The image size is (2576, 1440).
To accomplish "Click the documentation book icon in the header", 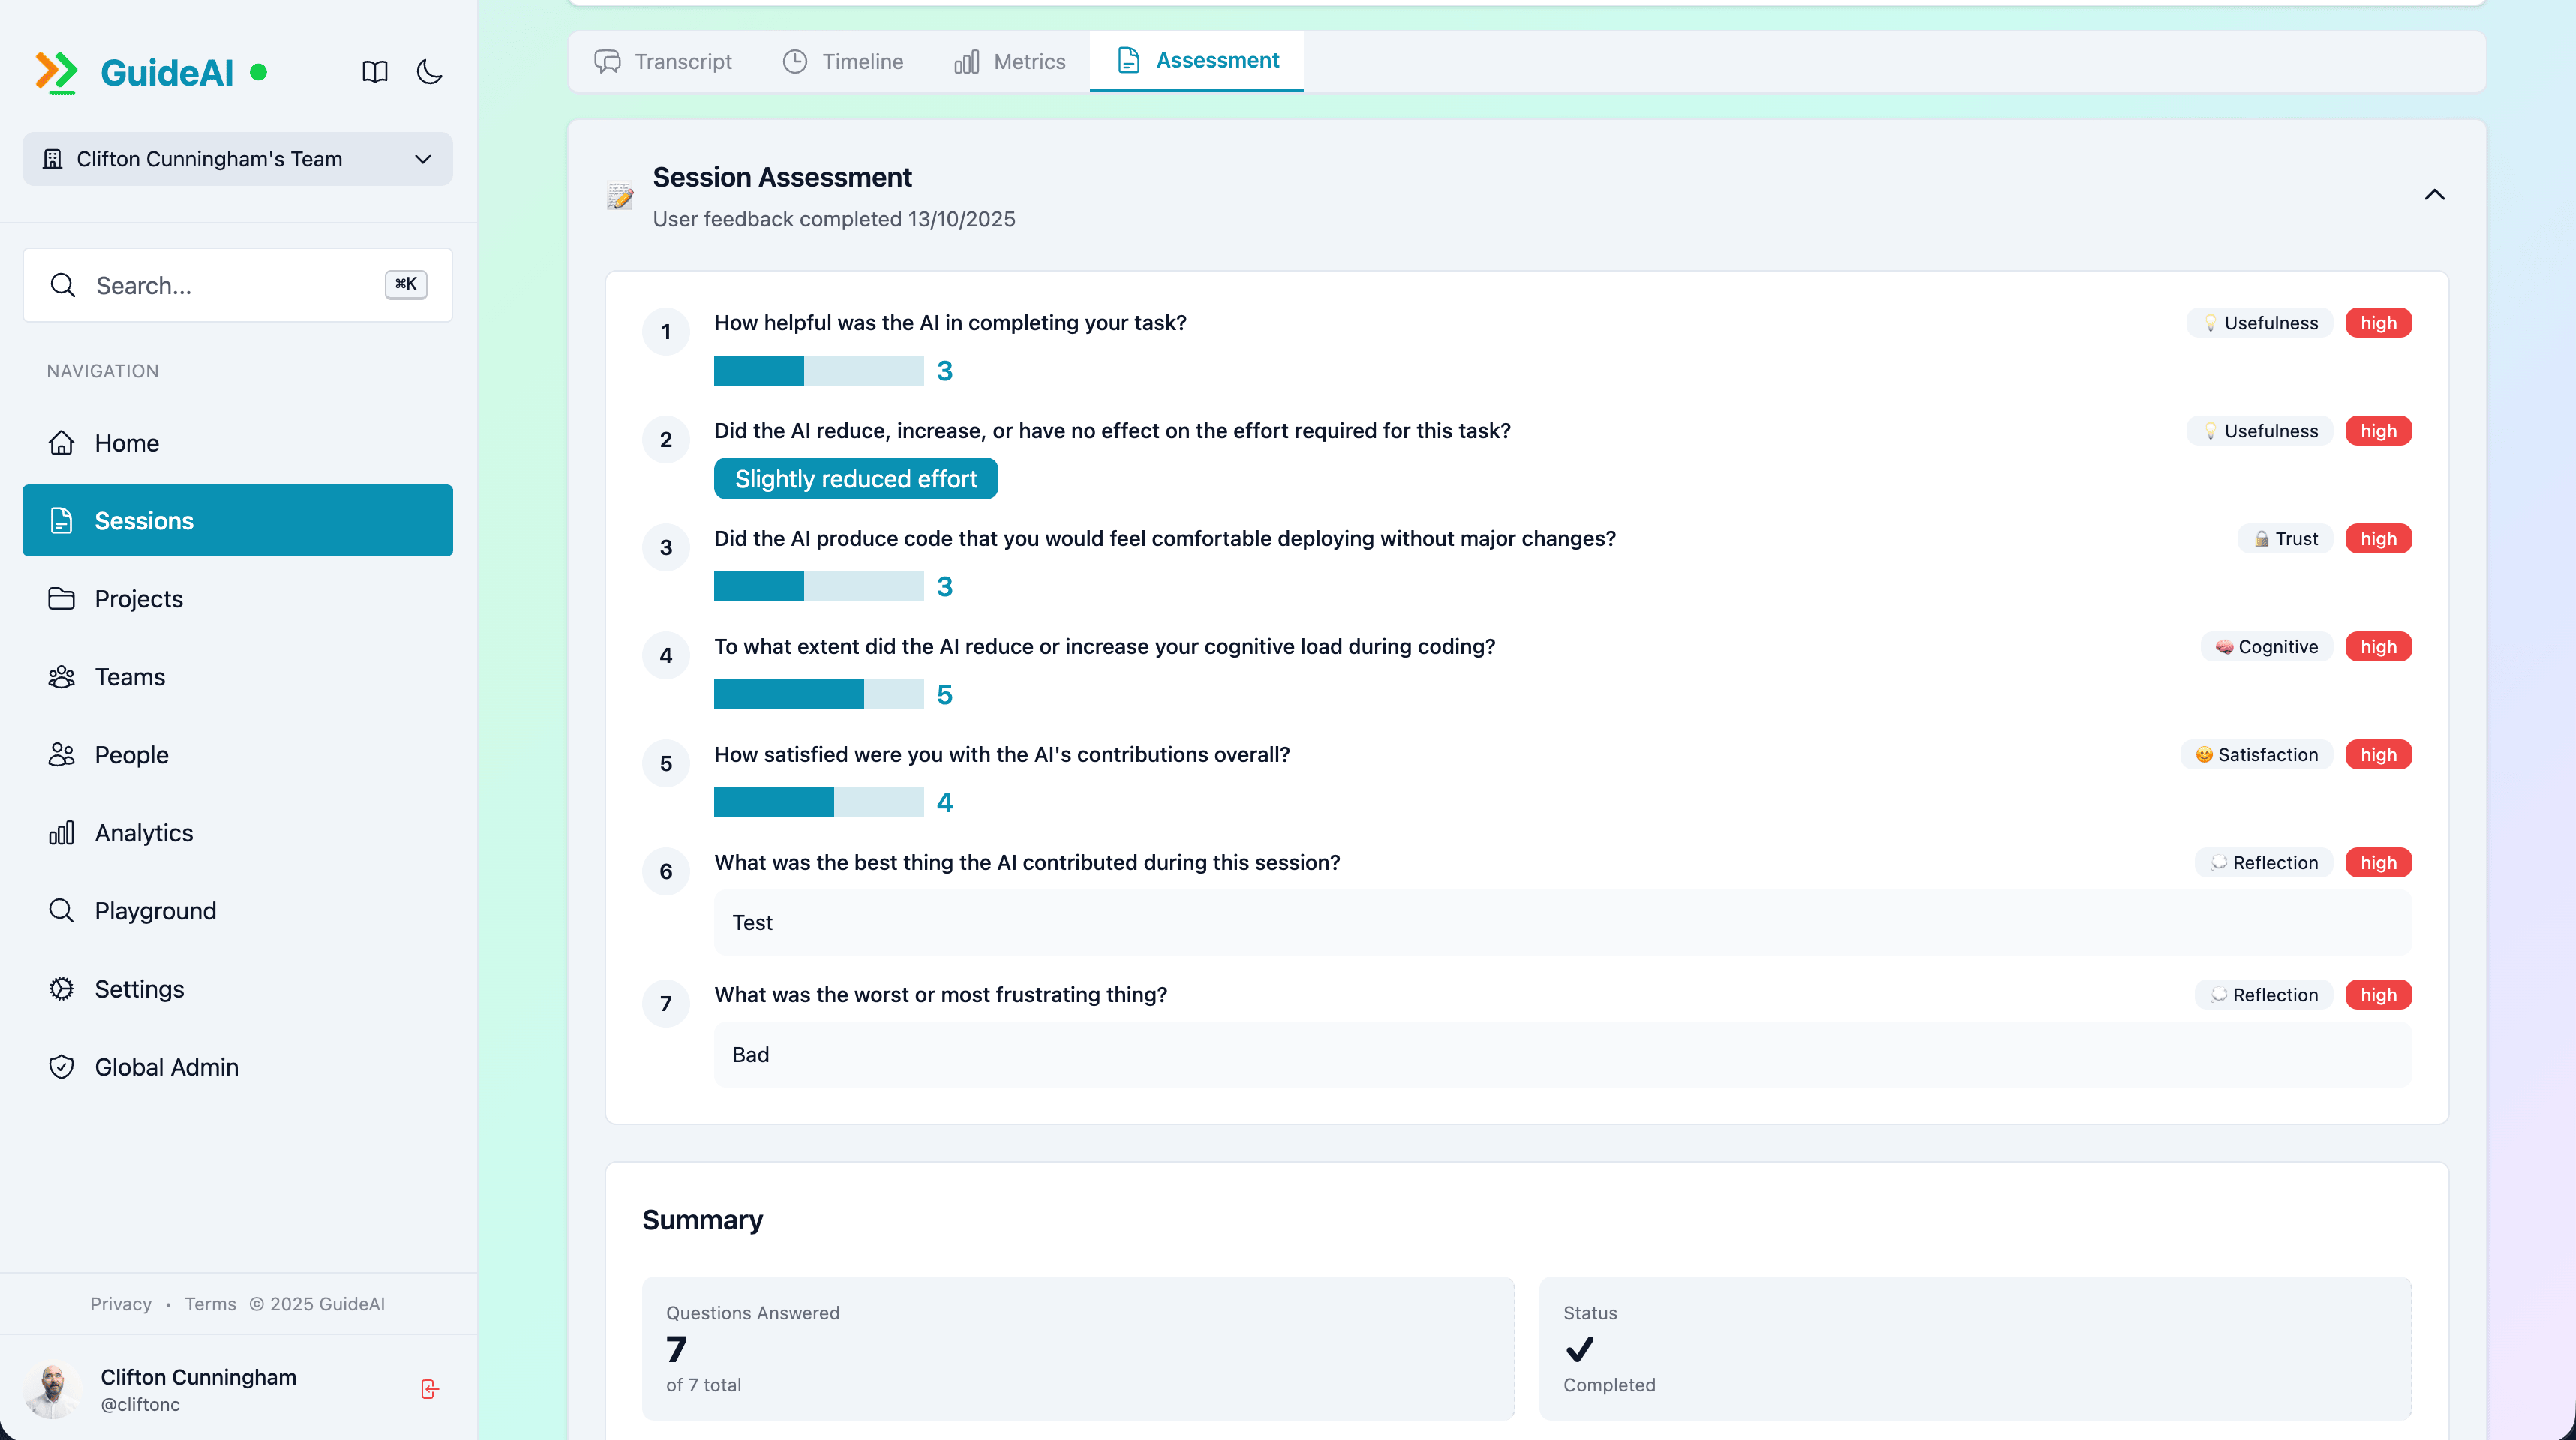I will coord(374,71).
